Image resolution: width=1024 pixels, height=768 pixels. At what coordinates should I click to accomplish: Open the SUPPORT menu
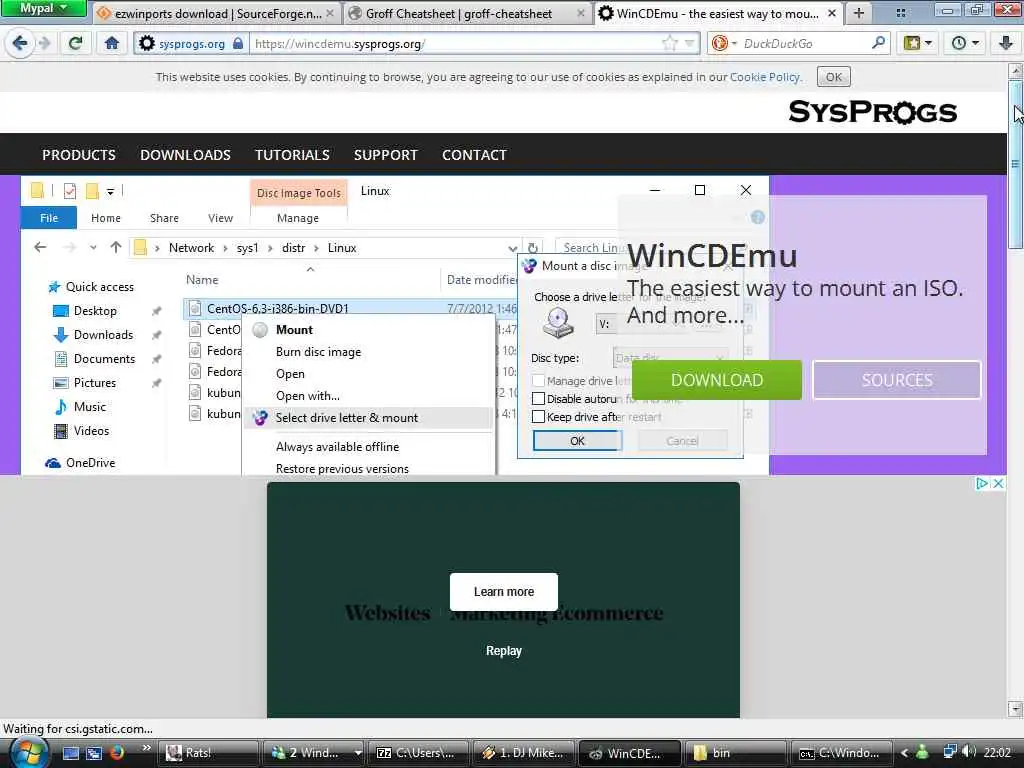coord(385,155)
